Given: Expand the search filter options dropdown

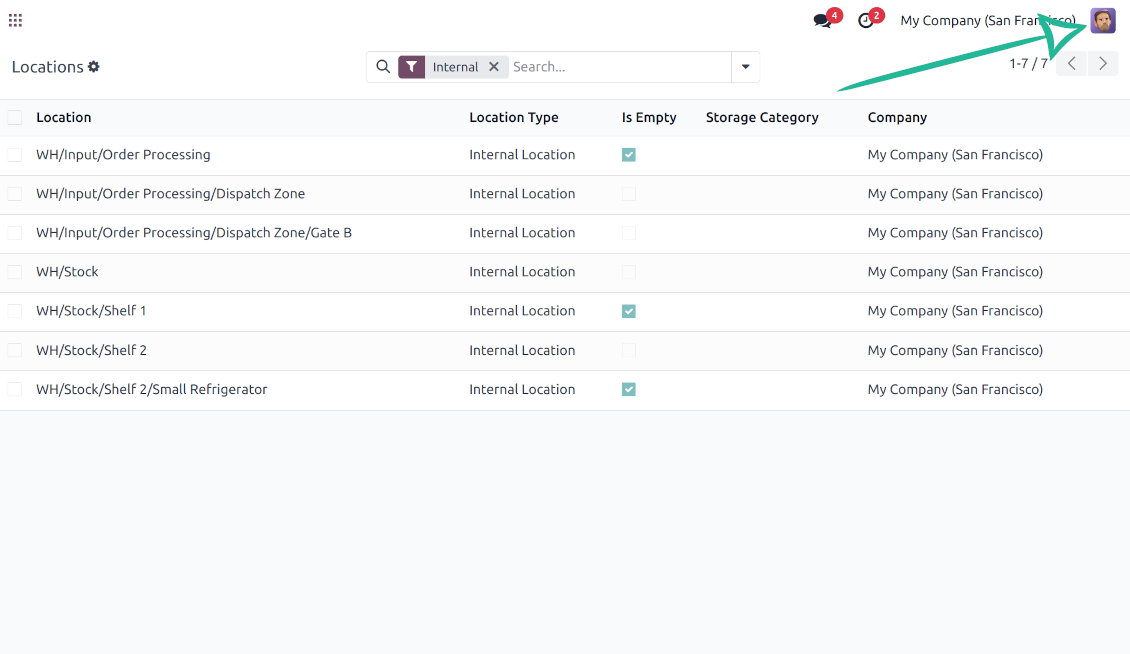Looking at the screenshot, I should [746, 67].
